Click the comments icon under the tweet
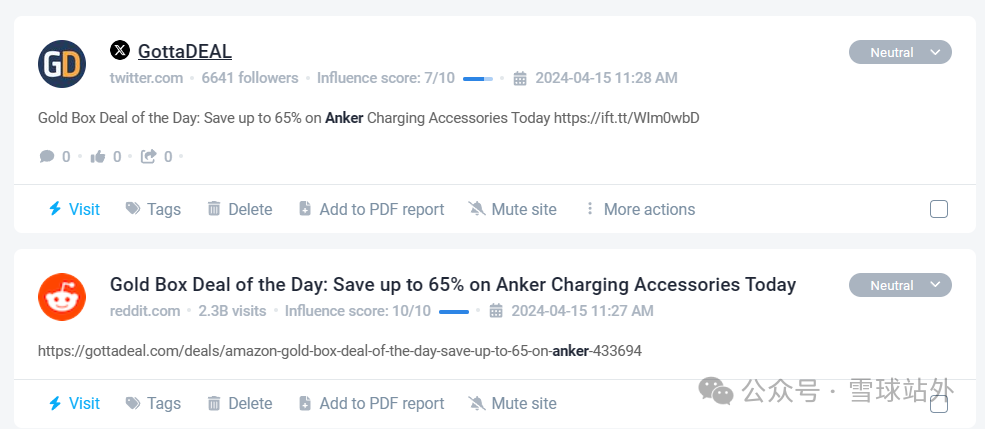985x429 pixels. click(47, 156)
